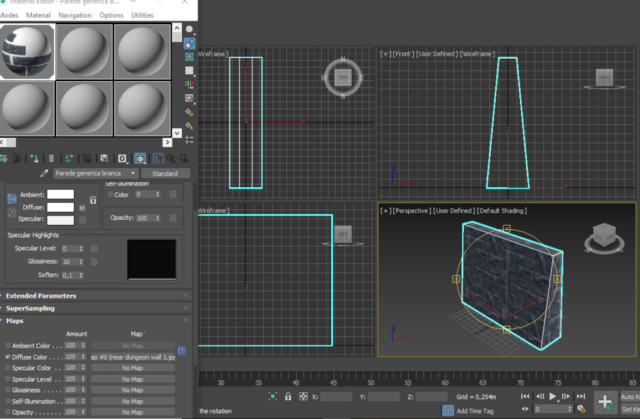Open Front viewport Wireframe shading menu
The image size is (640, 419).
[477, 54]
